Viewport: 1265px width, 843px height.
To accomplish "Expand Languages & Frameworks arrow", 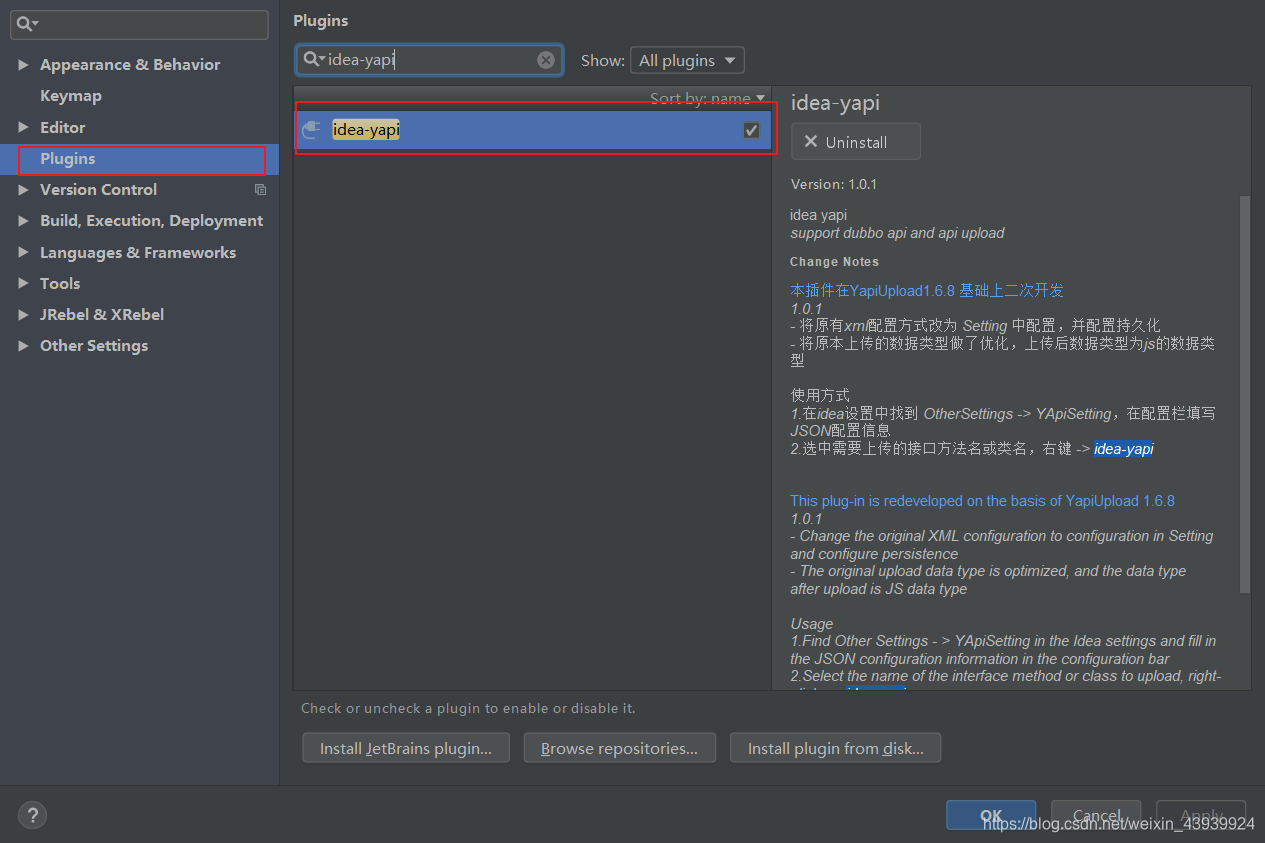I will tap(23, 253).
